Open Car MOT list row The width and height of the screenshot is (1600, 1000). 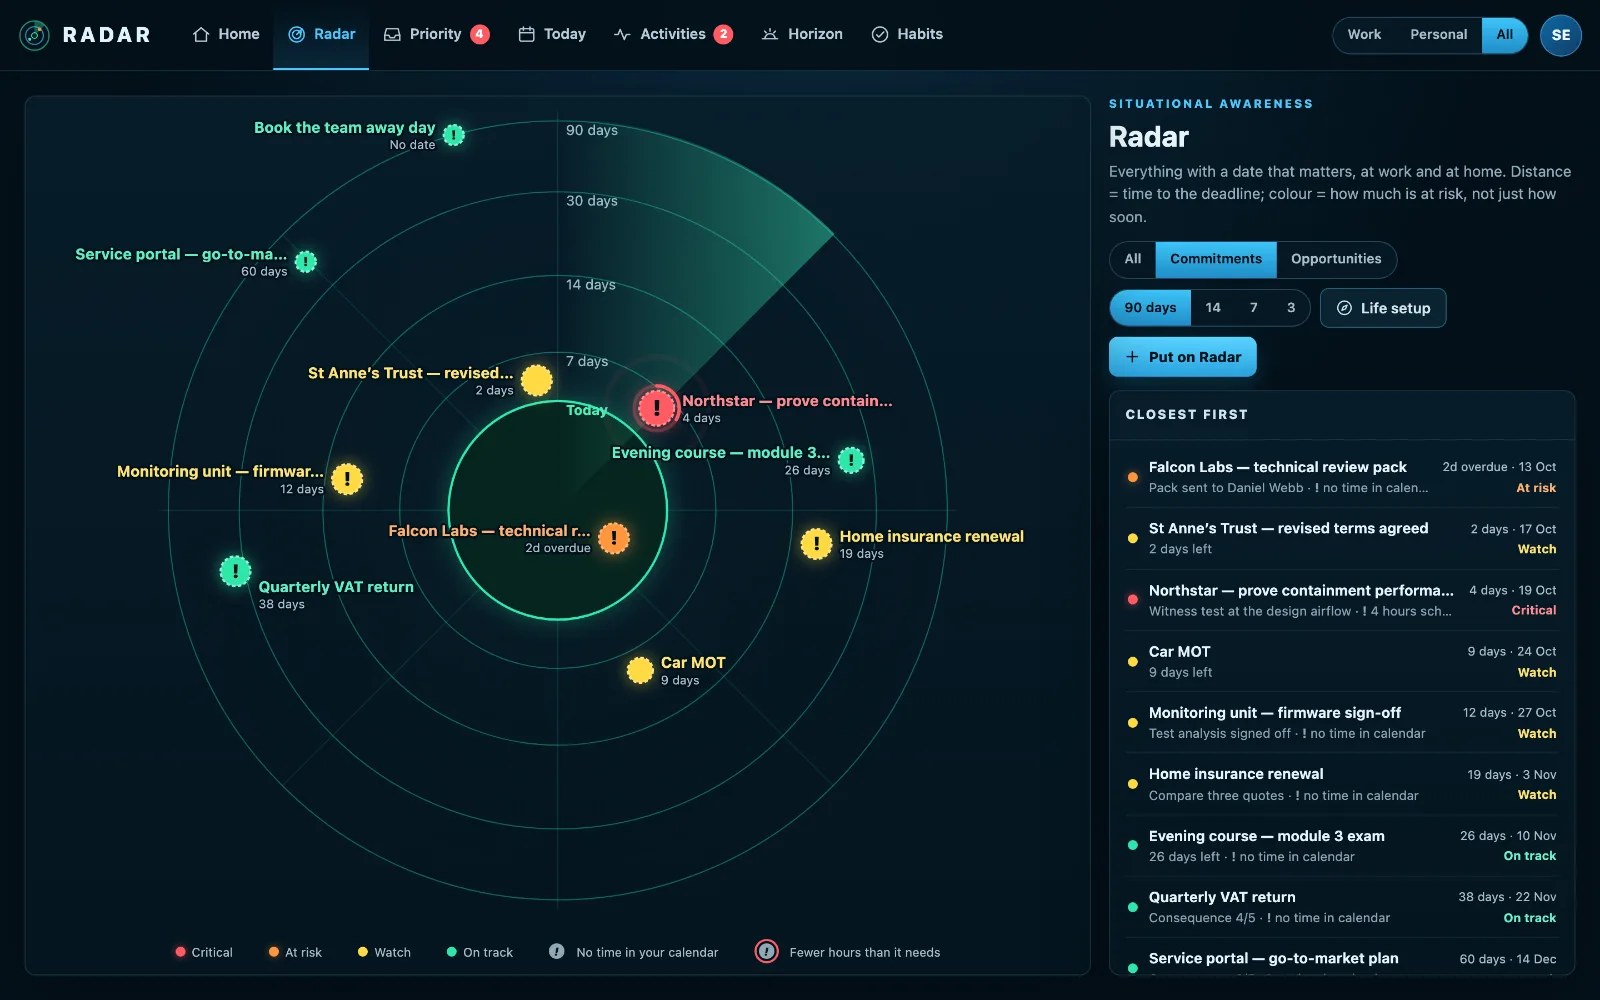coord(1342,661)
